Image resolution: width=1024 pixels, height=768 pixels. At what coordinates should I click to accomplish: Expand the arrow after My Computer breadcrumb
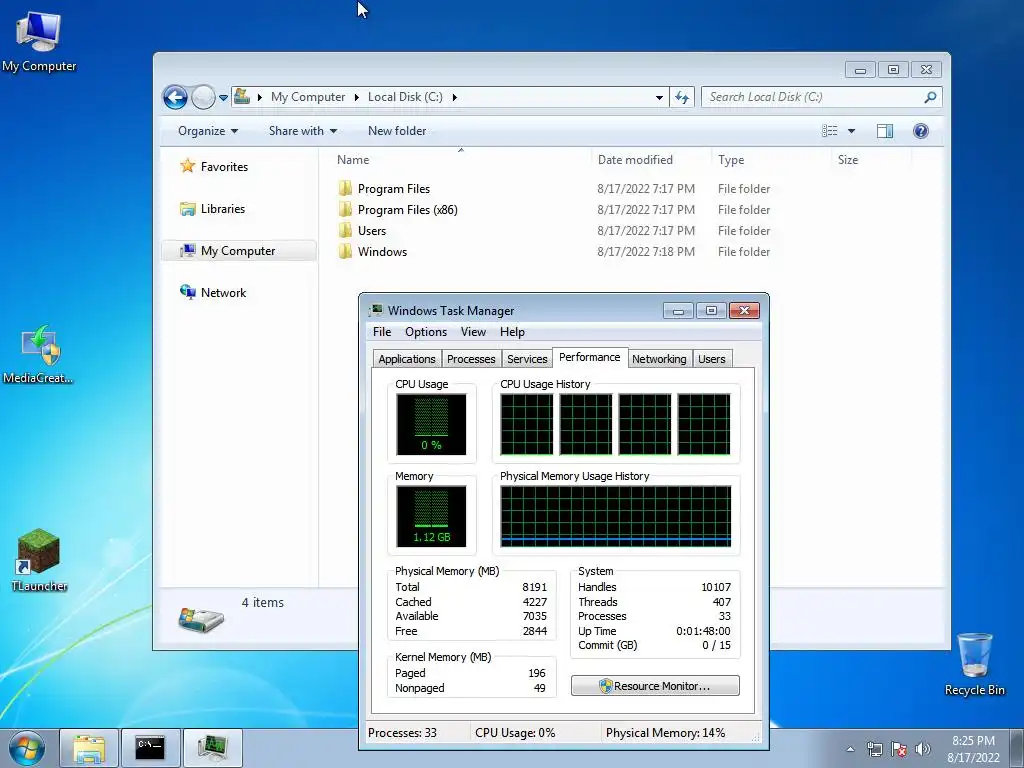pos(357,97)
